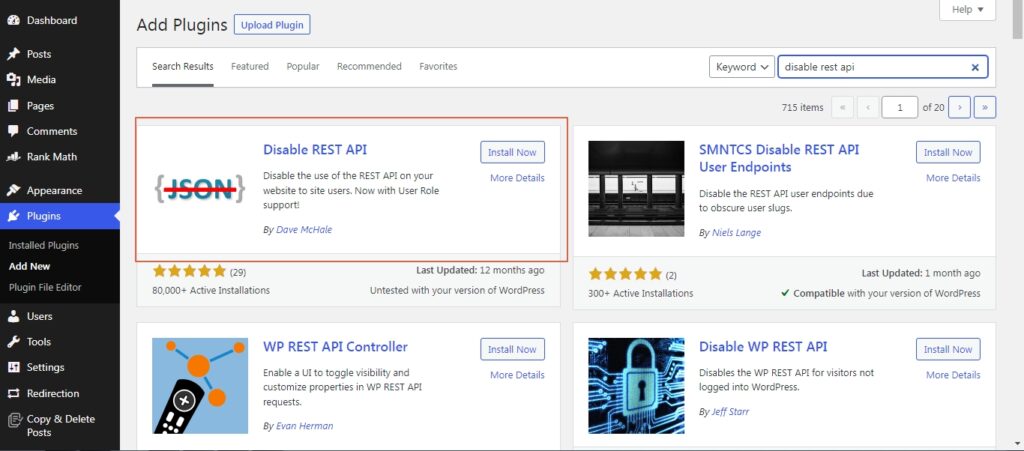The image size is (1024, 451).
Task: Click the Disable REST API JSON logo
Action: [x=200, y=189]
